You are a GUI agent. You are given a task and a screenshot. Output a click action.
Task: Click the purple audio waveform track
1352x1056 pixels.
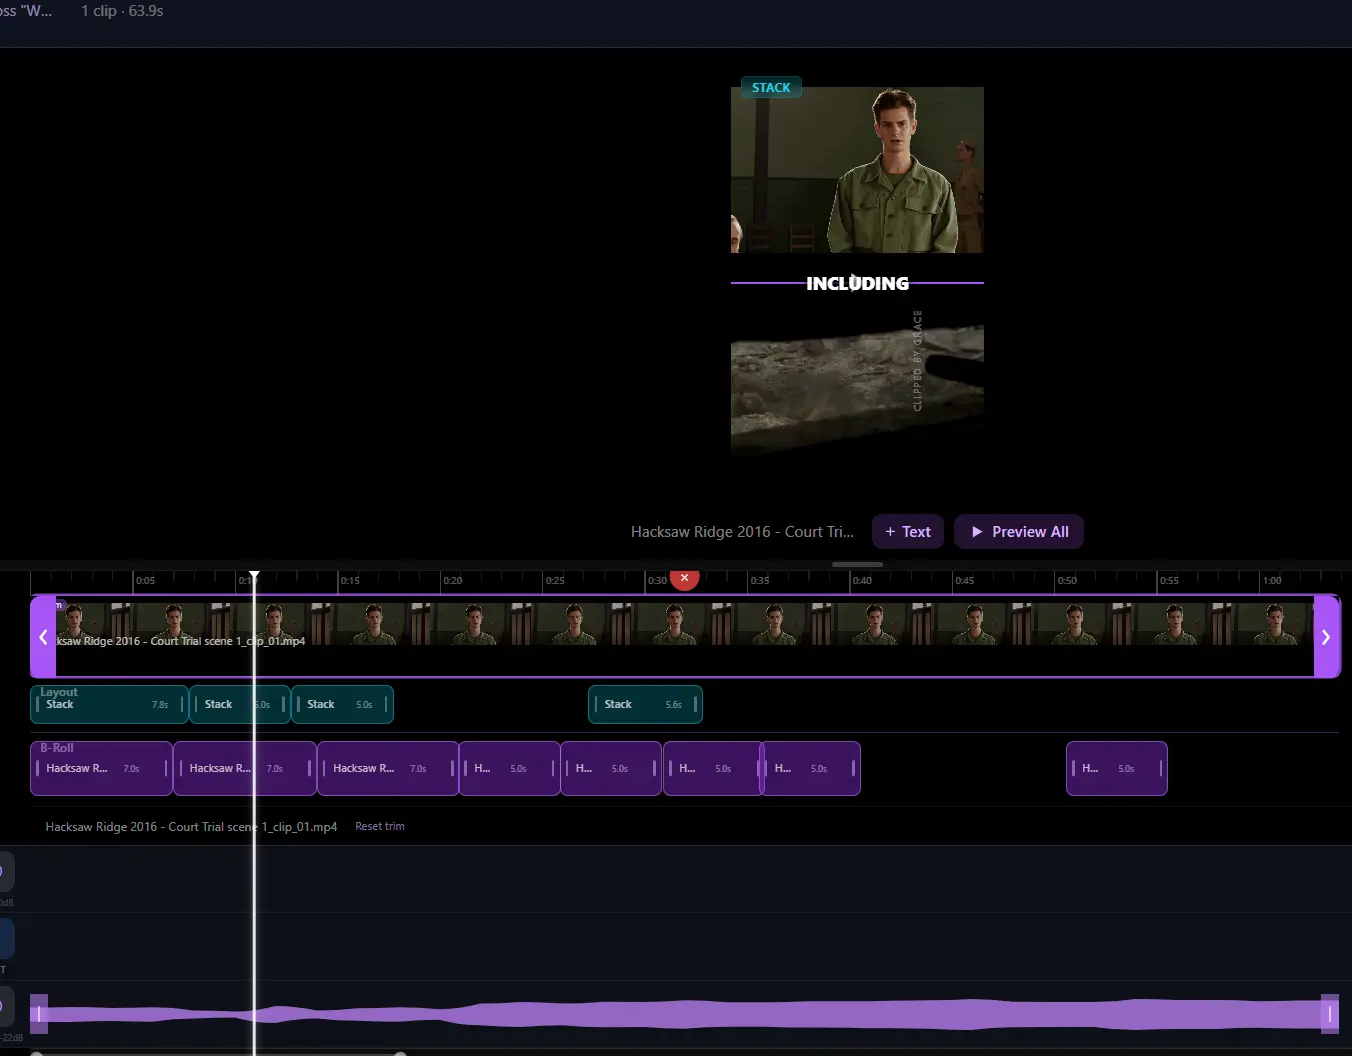(x=685, y=1014)
